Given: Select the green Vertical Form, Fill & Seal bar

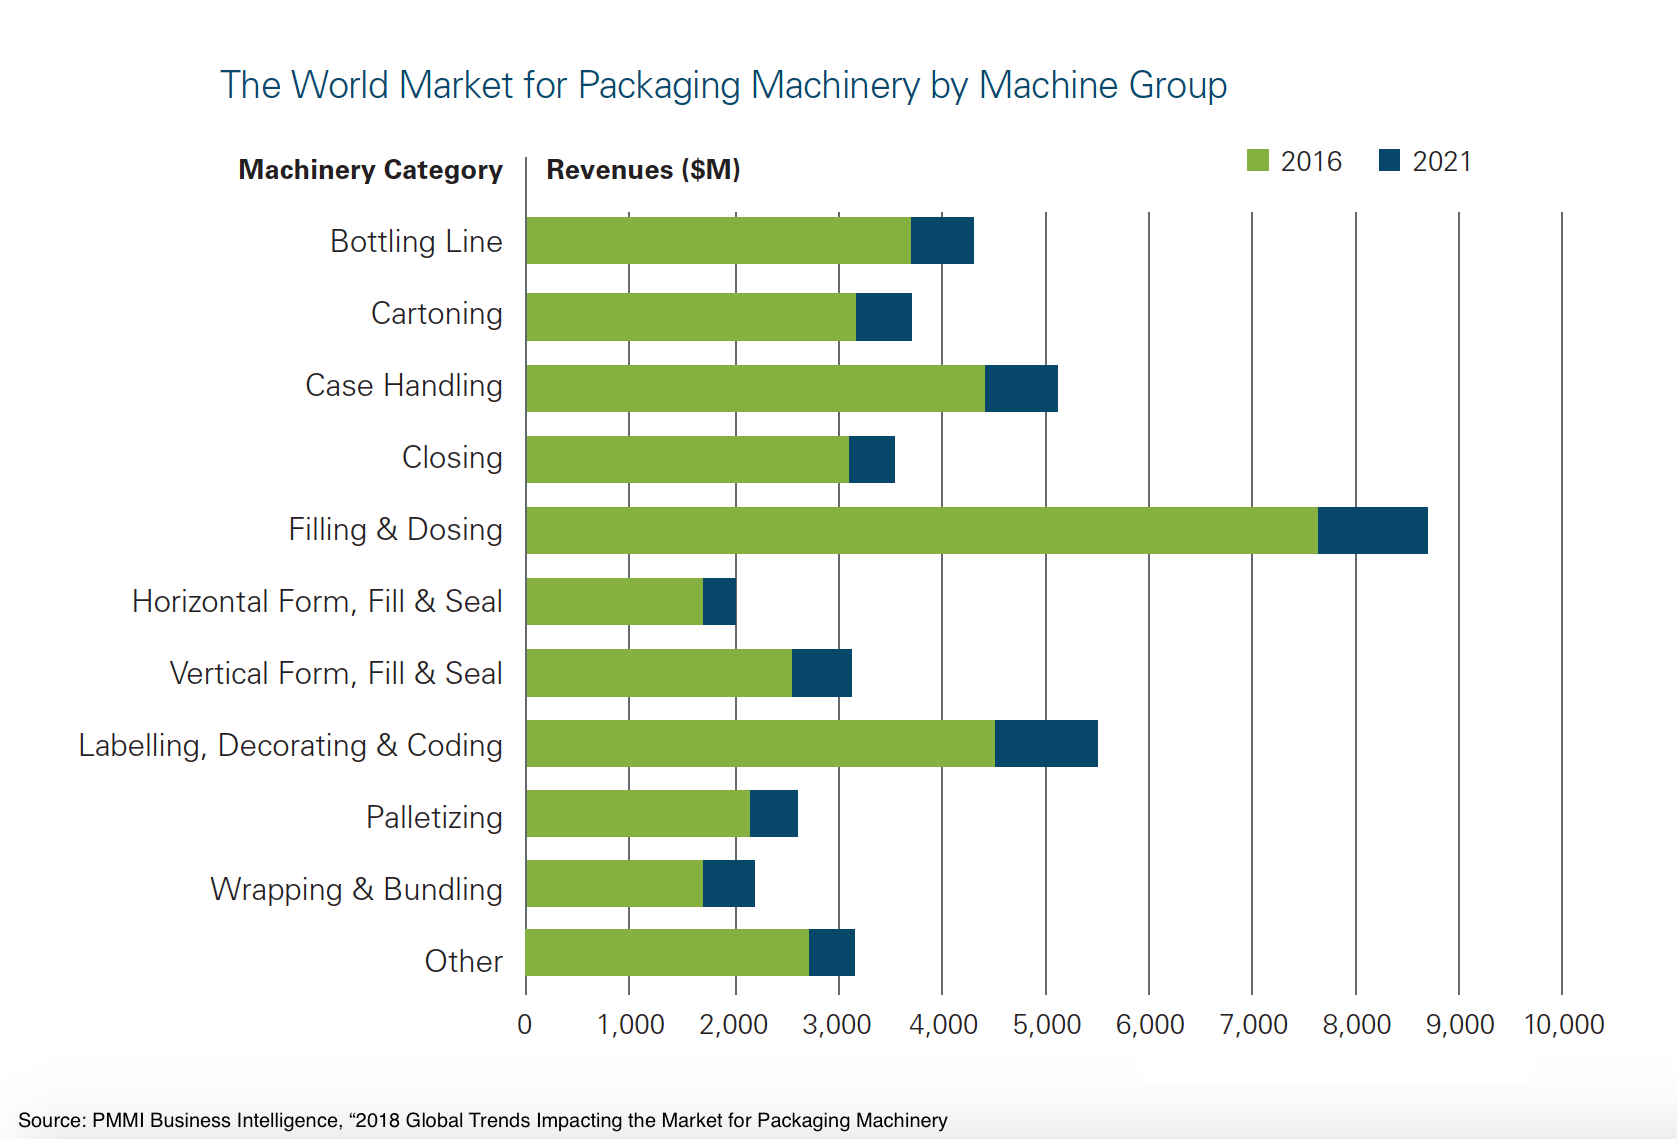Looking at the screenshot, I should click(658, 673).
